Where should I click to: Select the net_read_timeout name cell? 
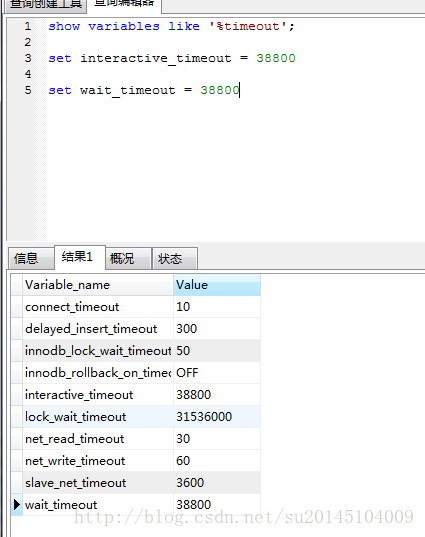[98, 439]
